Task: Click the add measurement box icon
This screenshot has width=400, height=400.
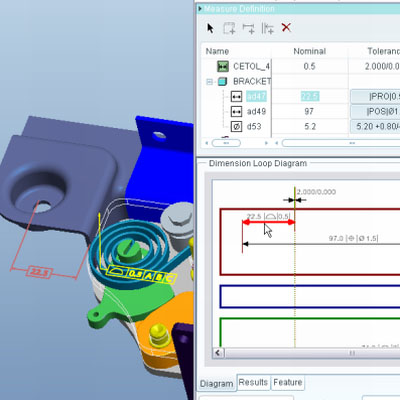Action: 229,28
